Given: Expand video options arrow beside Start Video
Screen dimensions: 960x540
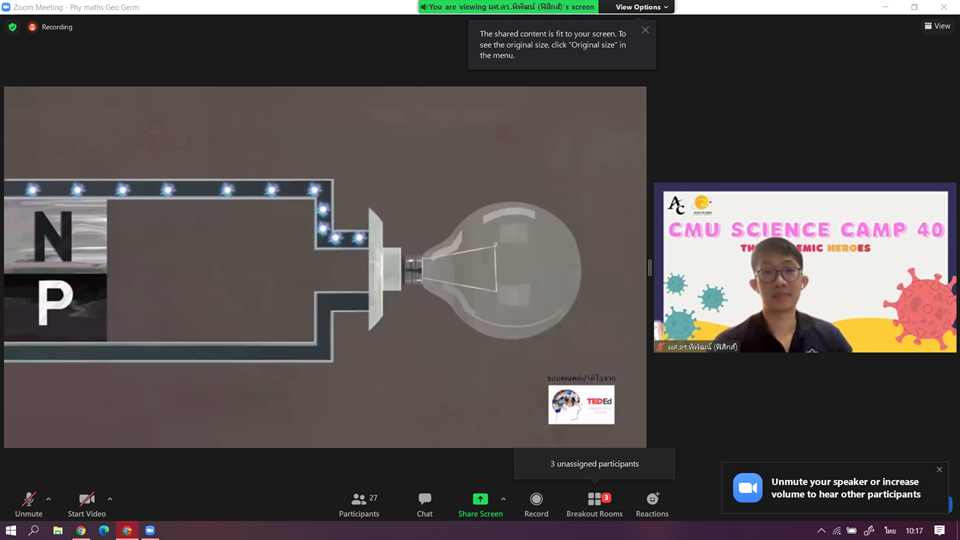Looking at the screenshot, I should pos(110,499).
